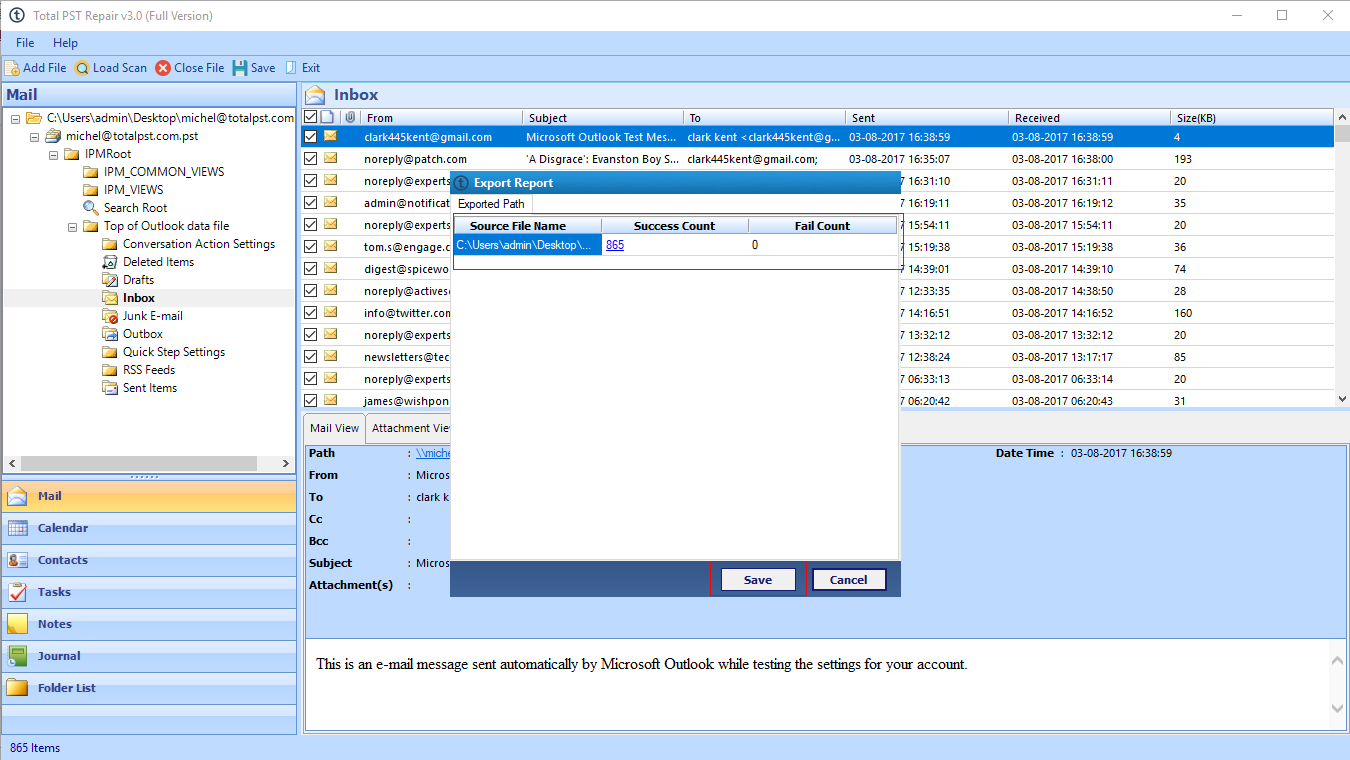Click the 865 Items status bar text
1350x760 pixels.
35,748
